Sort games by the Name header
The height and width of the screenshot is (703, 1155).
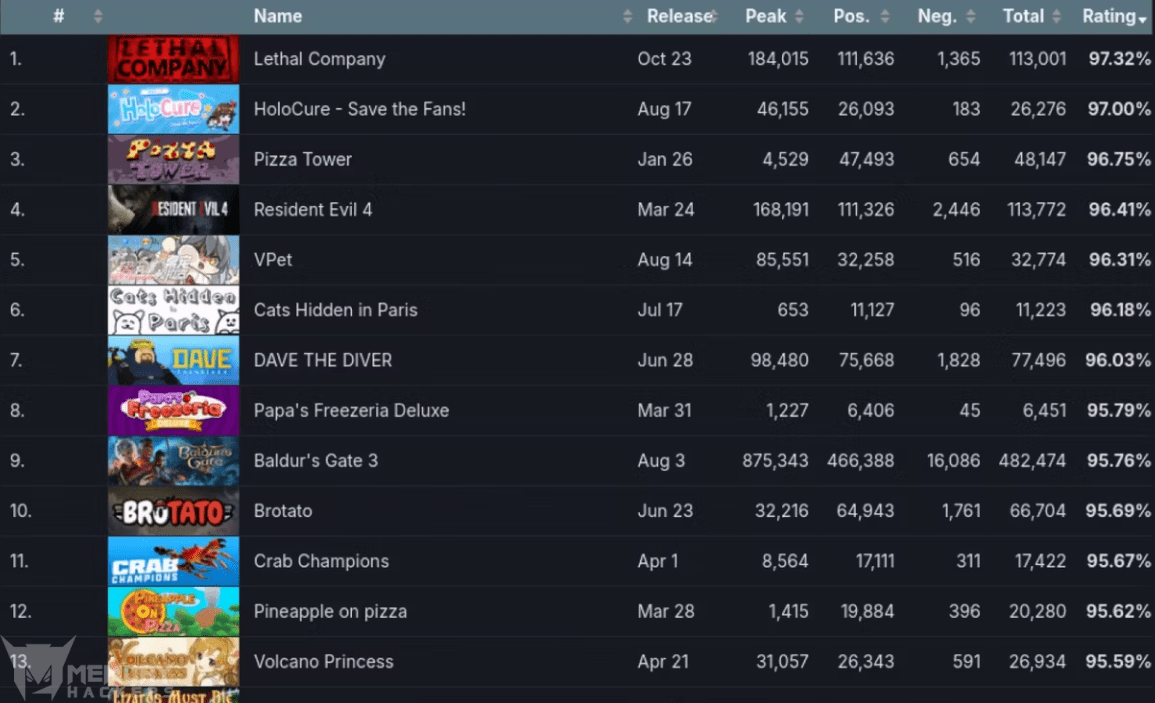(x=278, y=16)
